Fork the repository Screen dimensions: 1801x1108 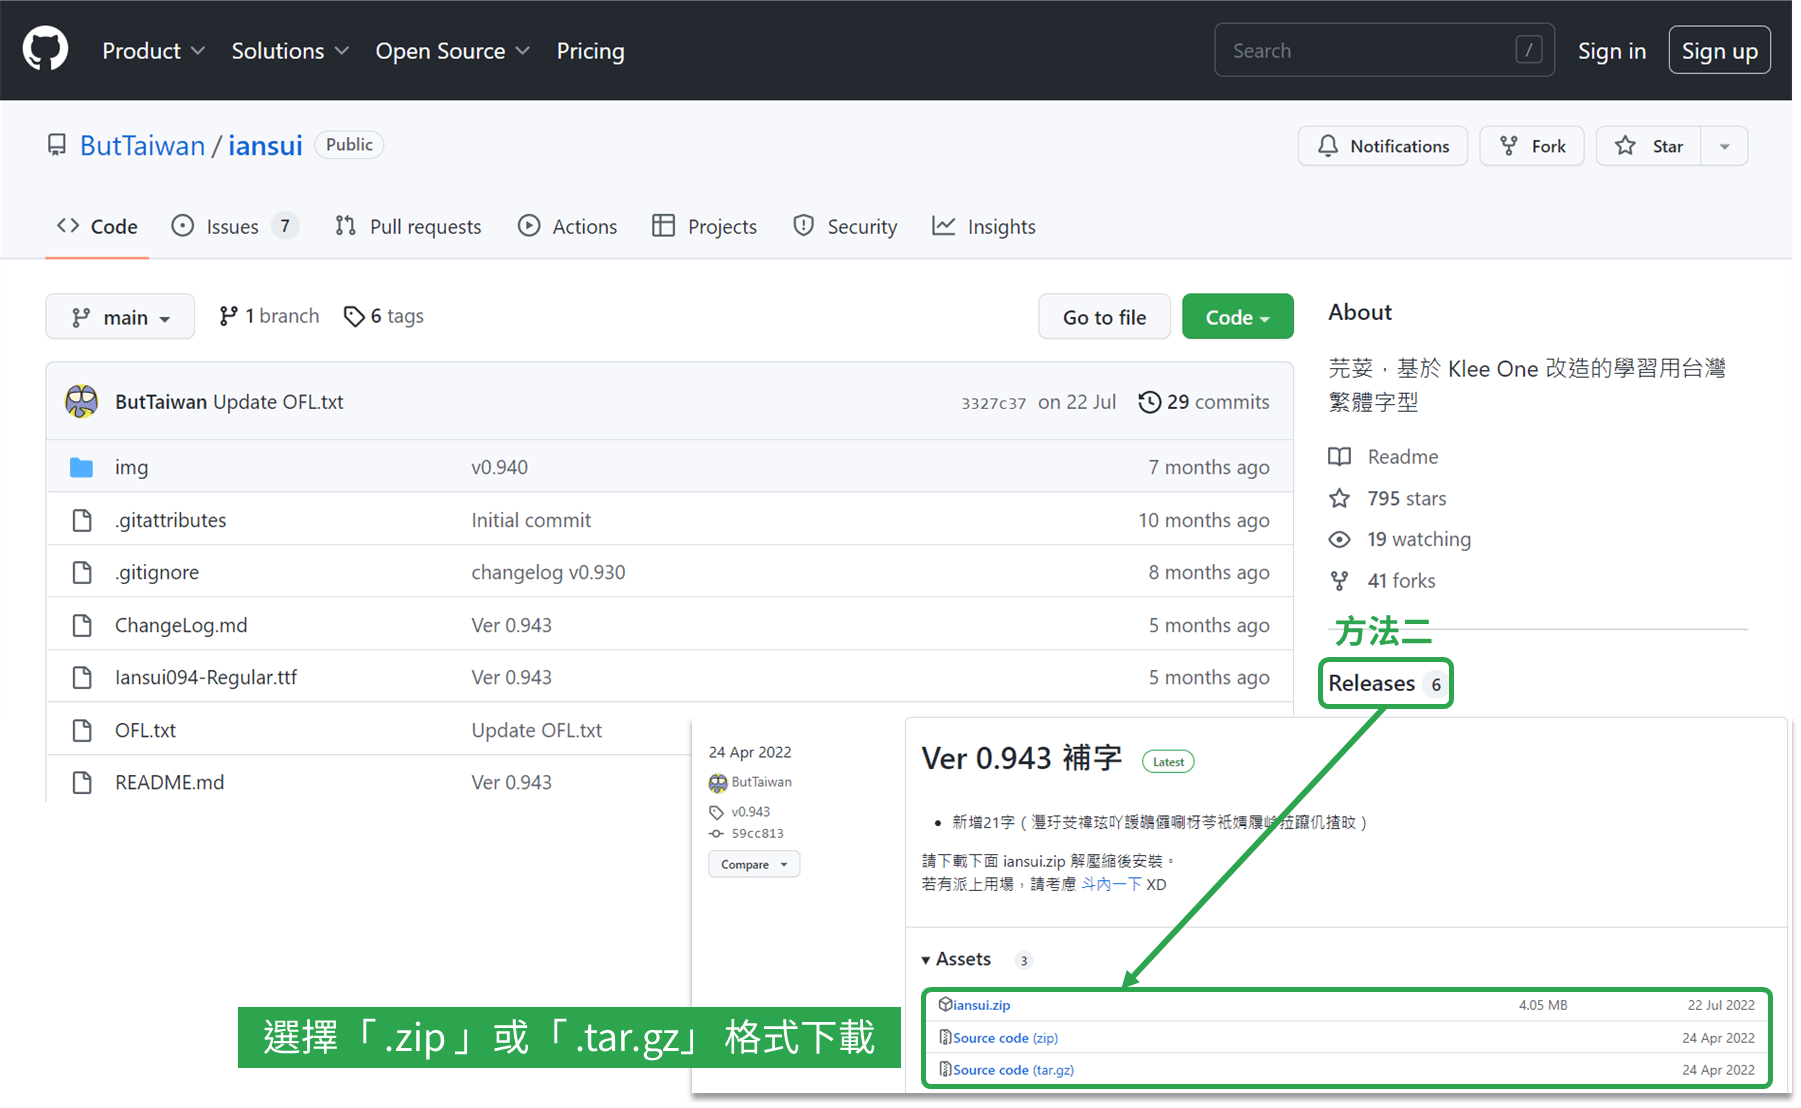pos(1532,146)
